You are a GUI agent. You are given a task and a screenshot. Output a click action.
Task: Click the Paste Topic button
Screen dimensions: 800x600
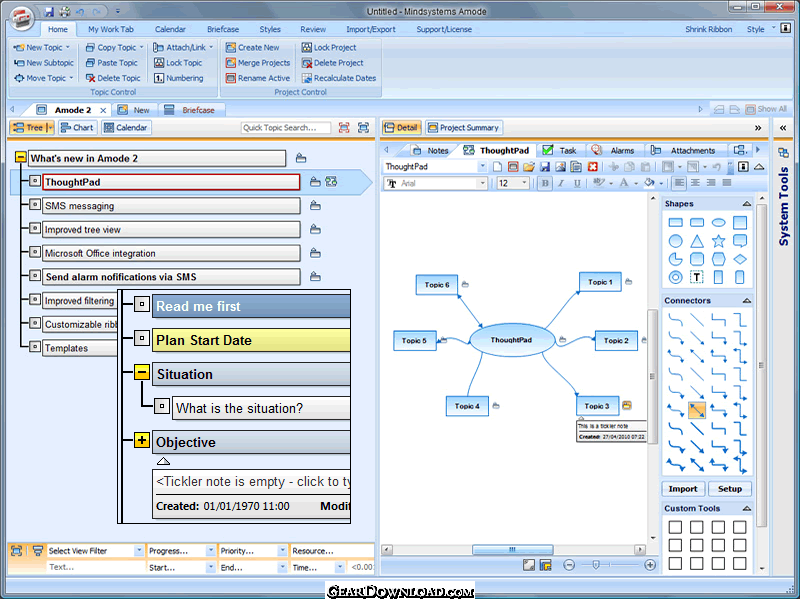112,63
